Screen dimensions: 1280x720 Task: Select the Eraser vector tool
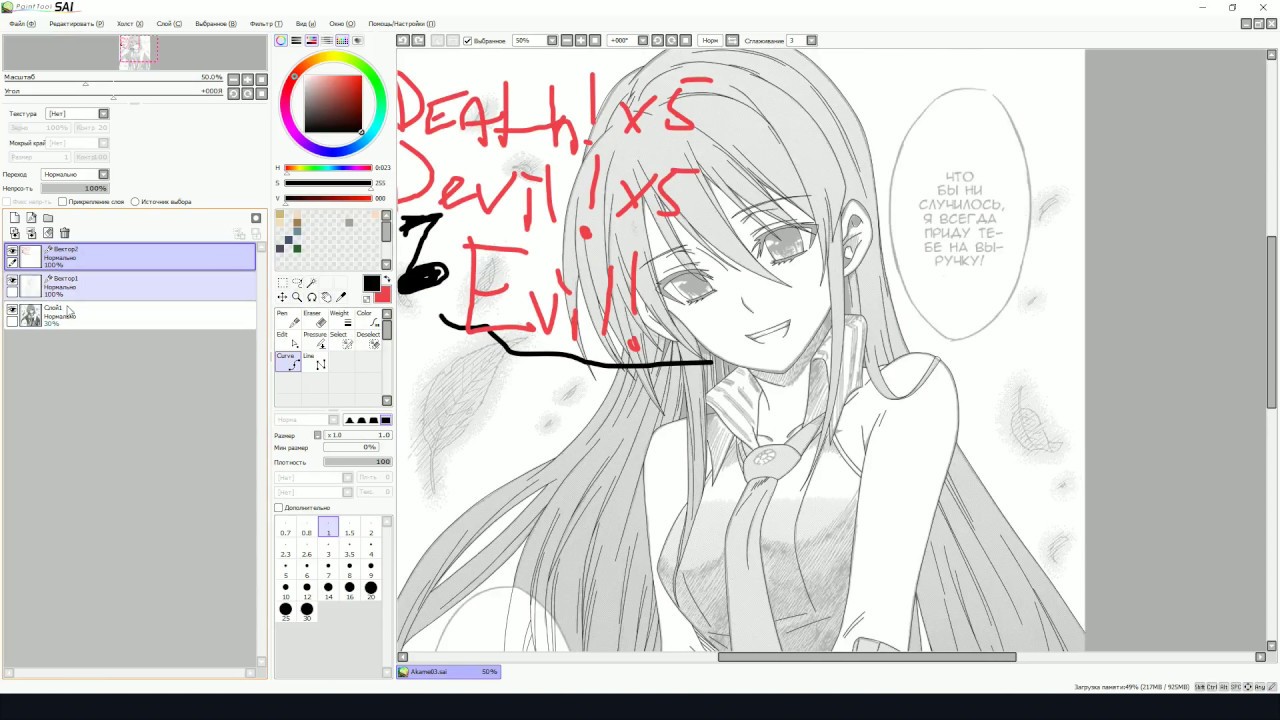315,319
